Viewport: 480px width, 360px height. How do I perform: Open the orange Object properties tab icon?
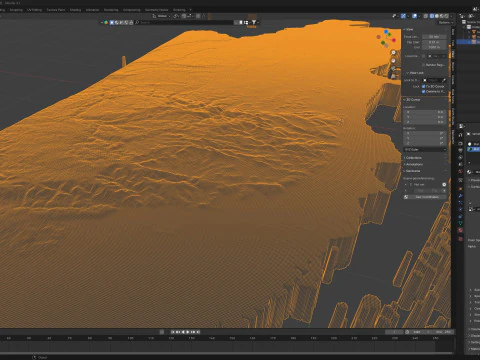click(460, 188)
